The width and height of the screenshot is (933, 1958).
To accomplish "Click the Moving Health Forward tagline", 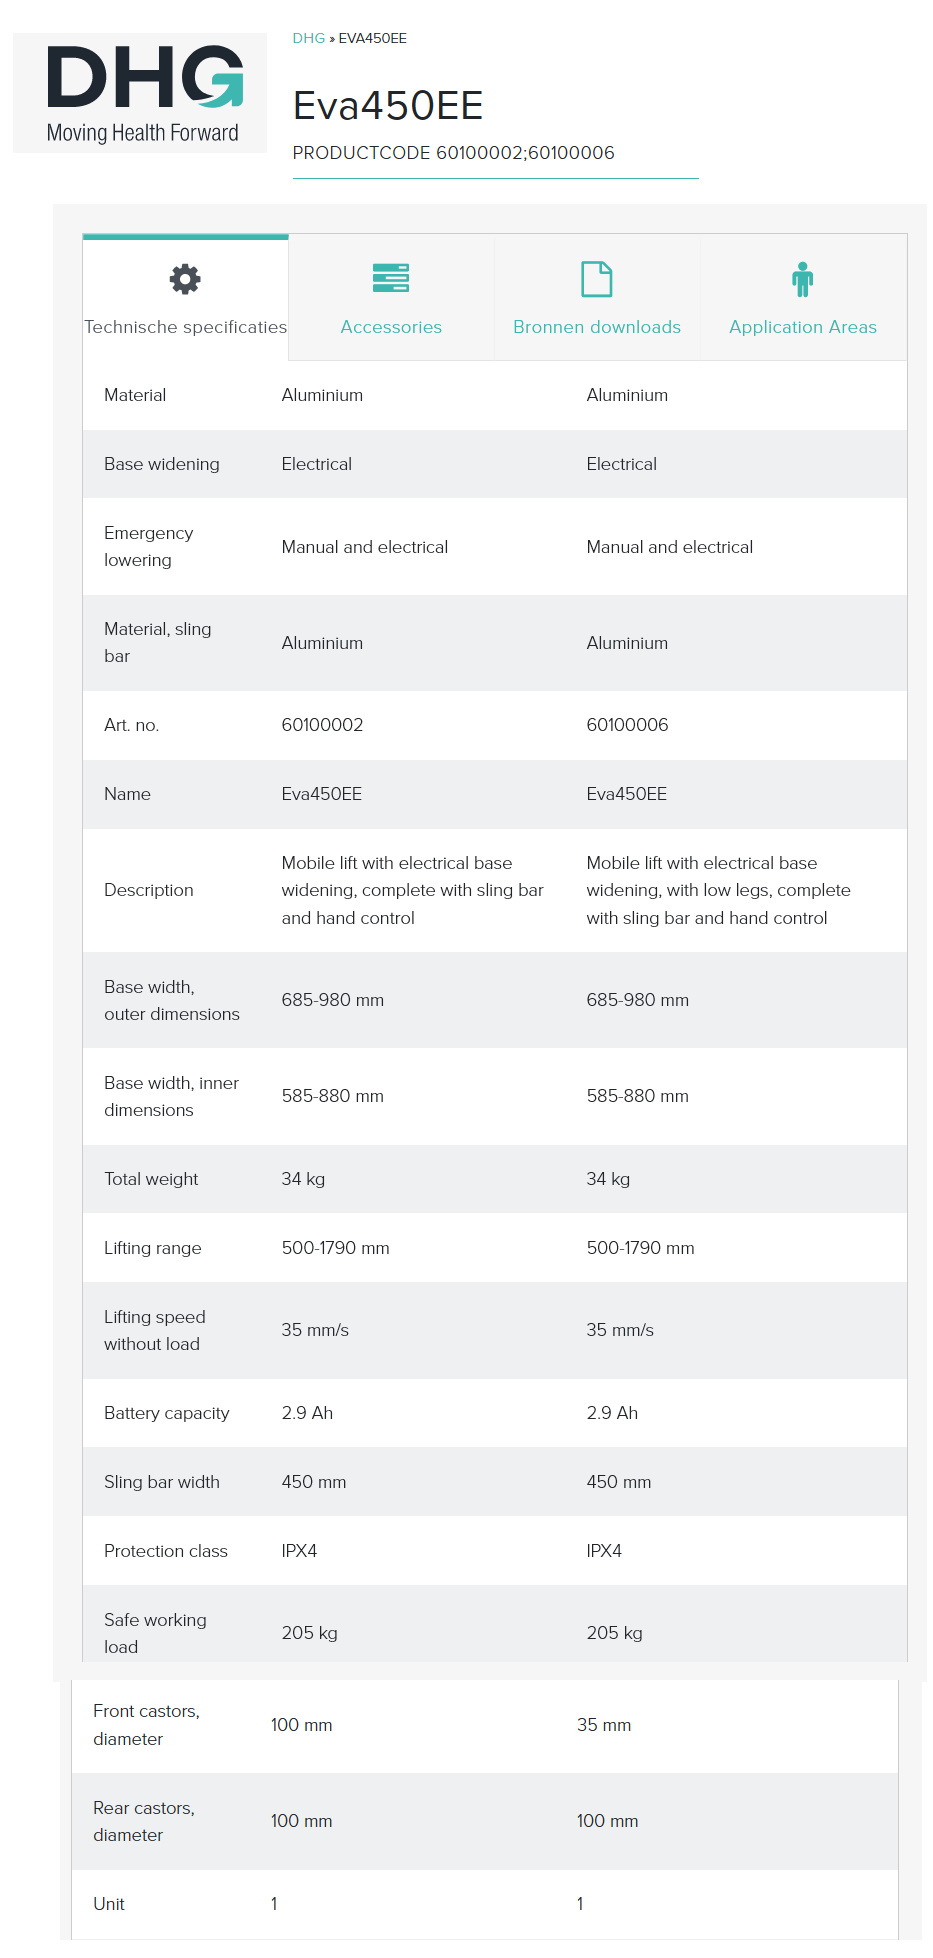I will [143, 133].
